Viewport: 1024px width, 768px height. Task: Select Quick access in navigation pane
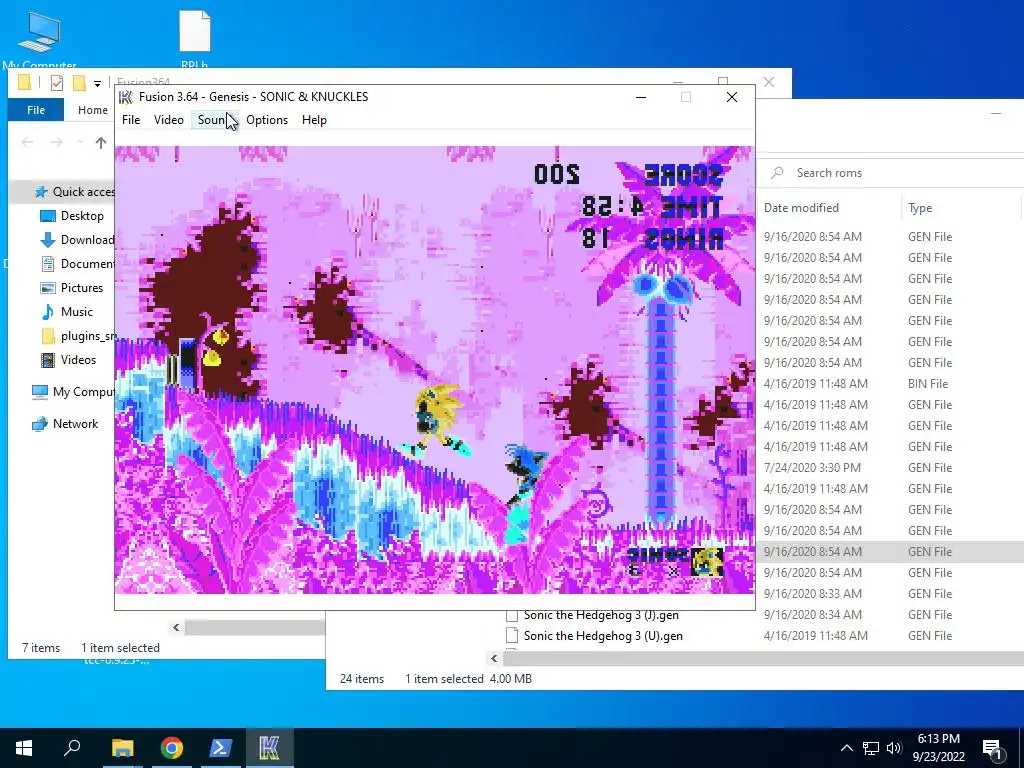[x=74, y=191]
